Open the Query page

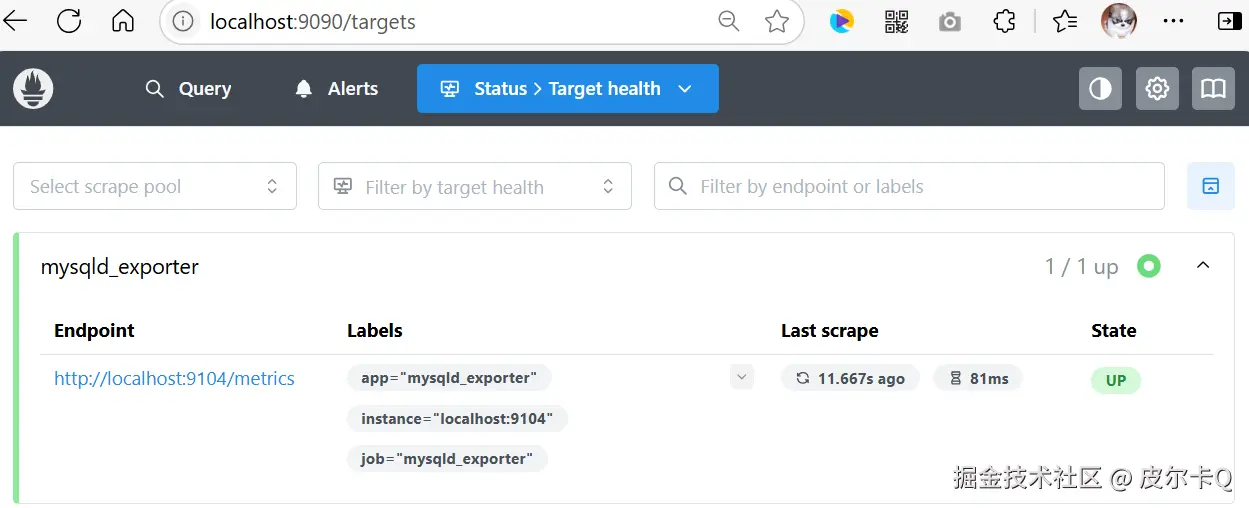pyautogui.click(x=188, y=89)
